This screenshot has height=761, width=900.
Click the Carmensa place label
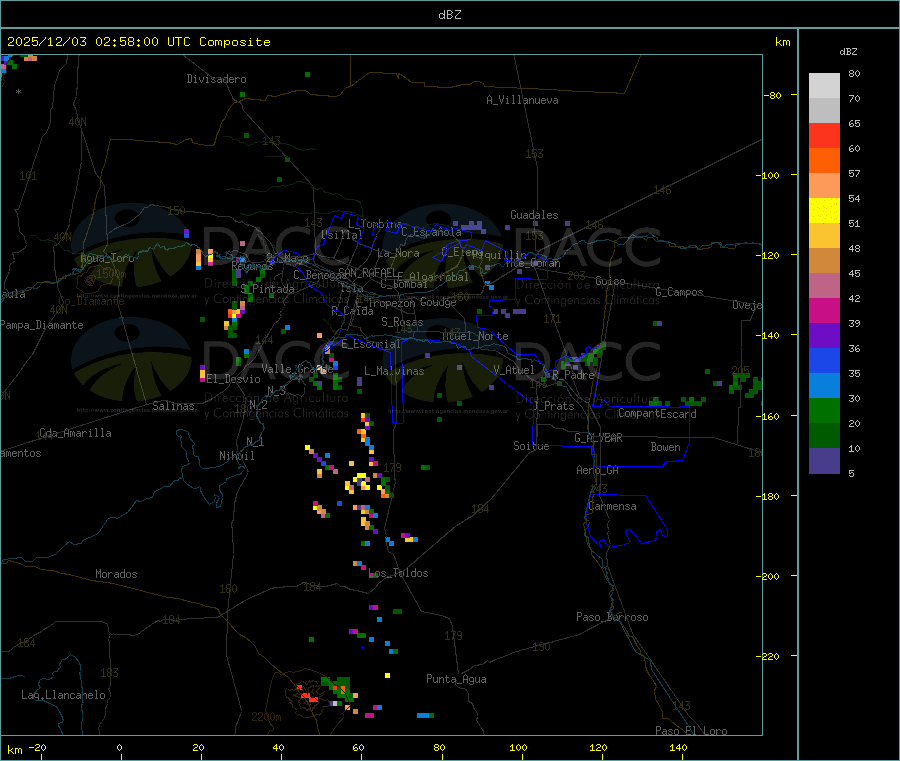[x=612, y=506]
